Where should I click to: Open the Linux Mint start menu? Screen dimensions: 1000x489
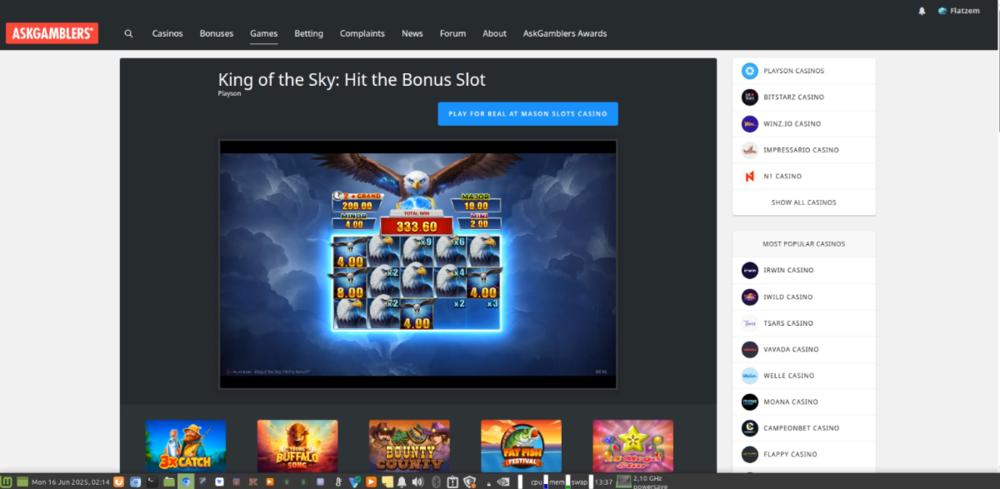[x=7, y=481]
